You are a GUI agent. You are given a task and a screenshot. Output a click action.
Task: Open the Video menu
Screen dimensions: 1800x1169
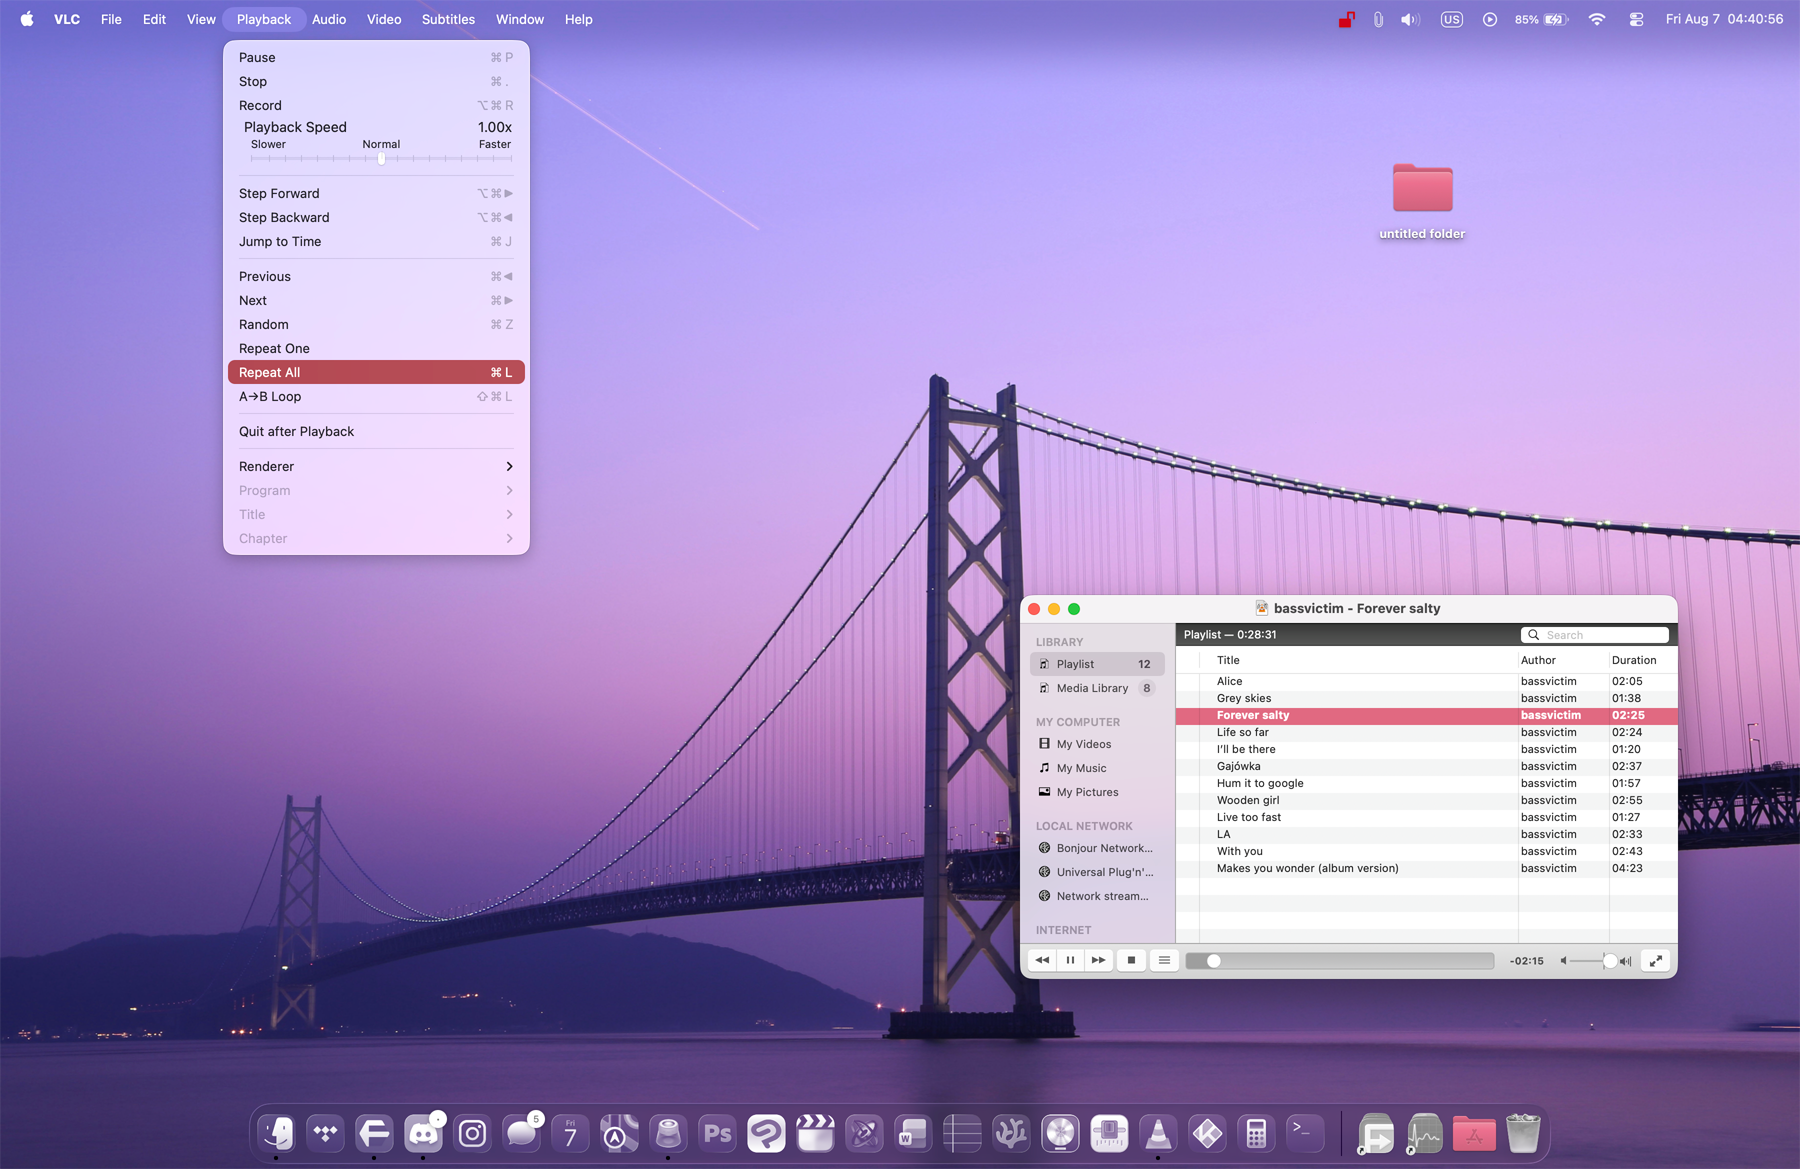tap(384, 19)
